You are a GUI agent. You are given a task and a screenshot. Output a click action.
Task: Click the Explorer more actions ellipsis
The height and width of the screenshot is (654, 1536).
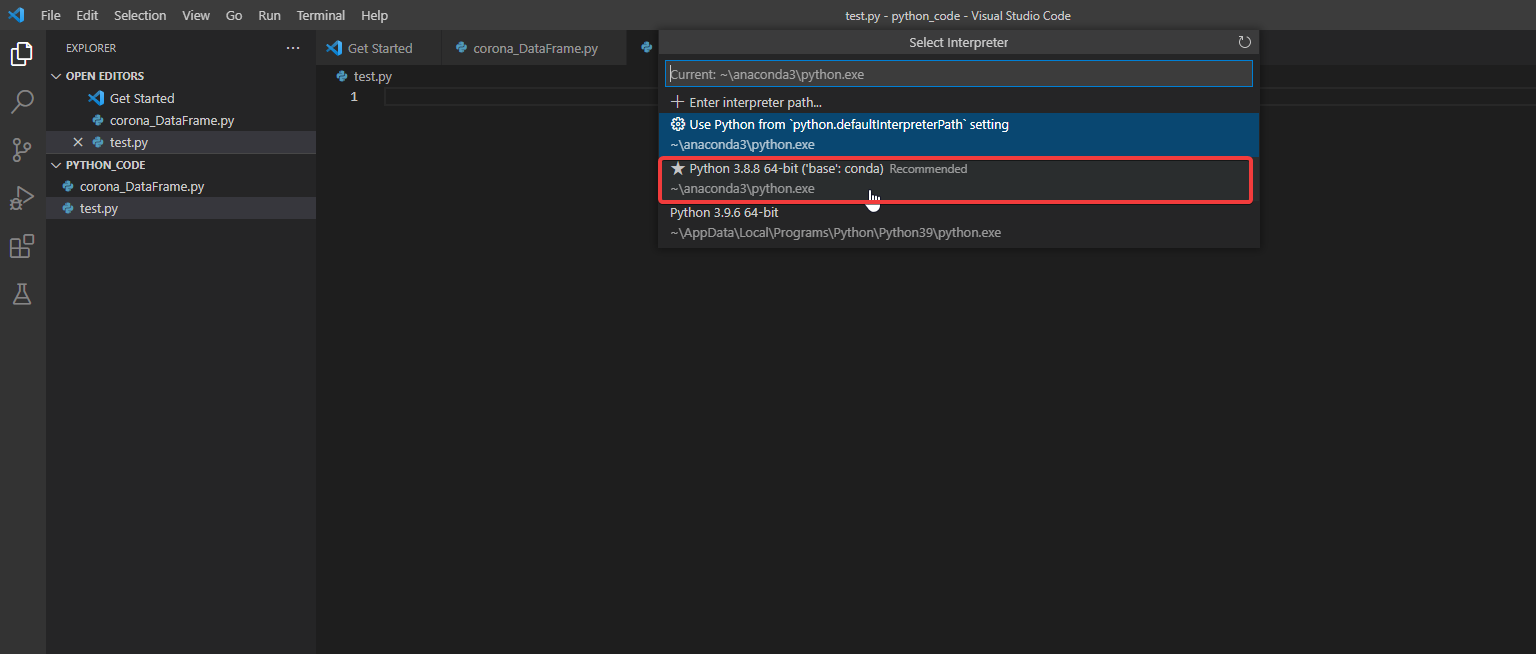(x=293, y=48)
